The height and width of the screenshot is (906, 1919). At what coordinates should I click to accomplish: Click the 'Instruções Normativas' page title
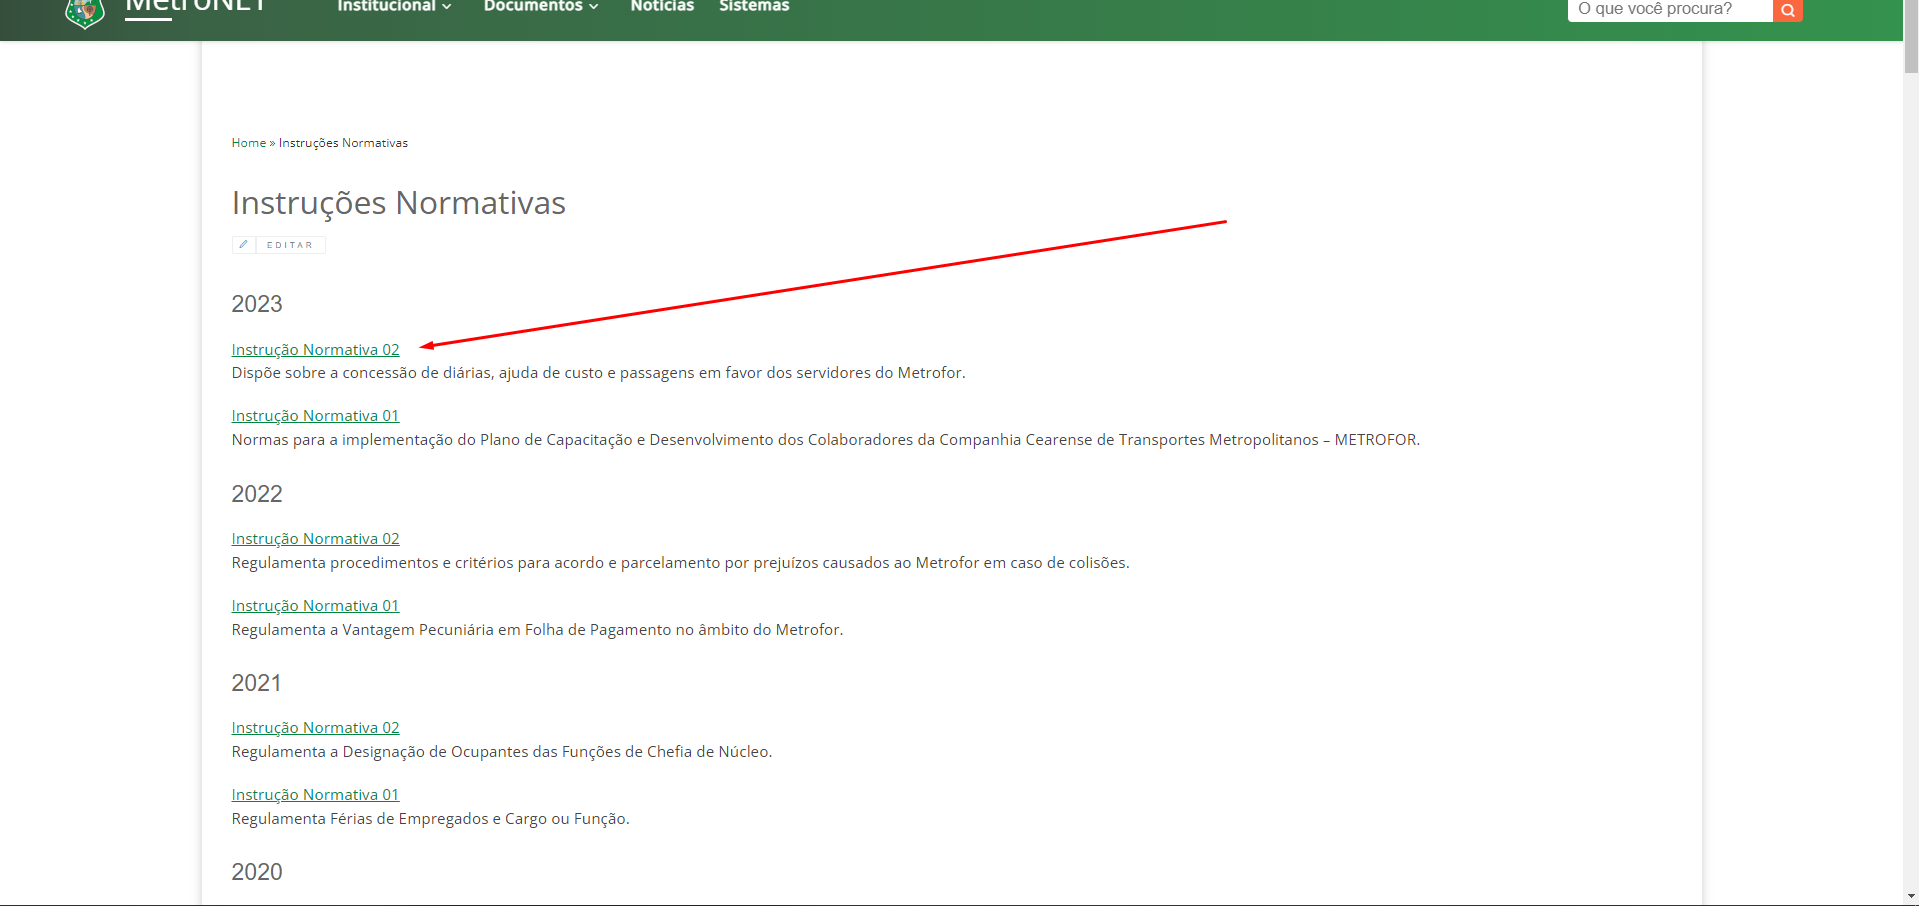pyautogui.click(x=398, y=203)
